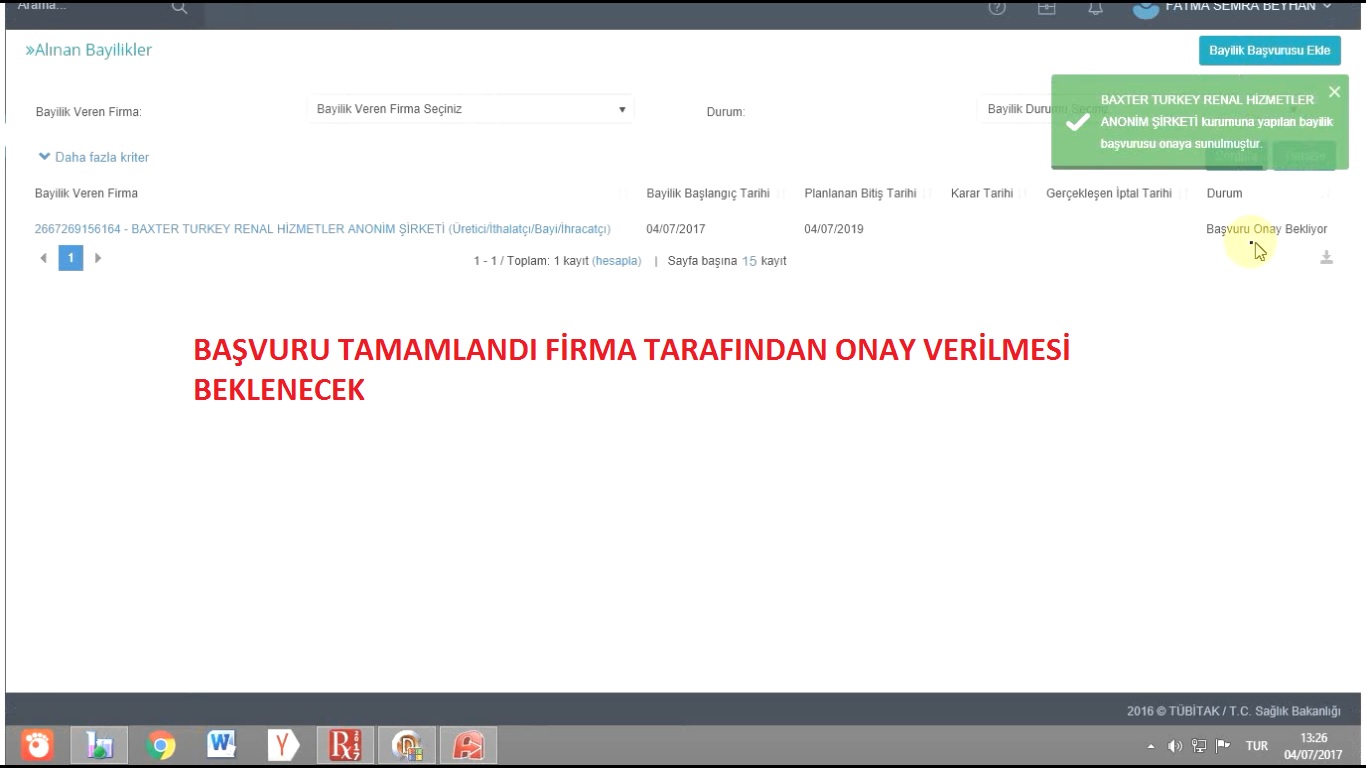
Task: Open the orange screen recorder taskbar icon
Action: click(38, 745)
